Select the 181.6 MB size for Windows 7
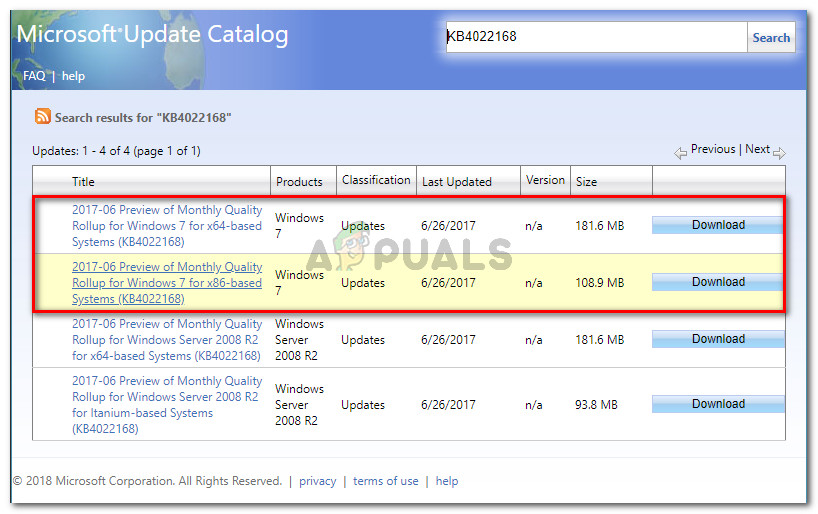 [x=599, y=225]
